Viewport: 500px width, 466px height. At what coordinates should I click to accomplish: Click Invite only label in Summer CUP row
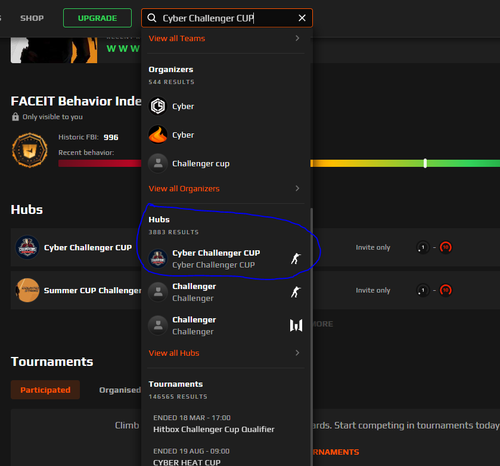[x=373, y=290]
